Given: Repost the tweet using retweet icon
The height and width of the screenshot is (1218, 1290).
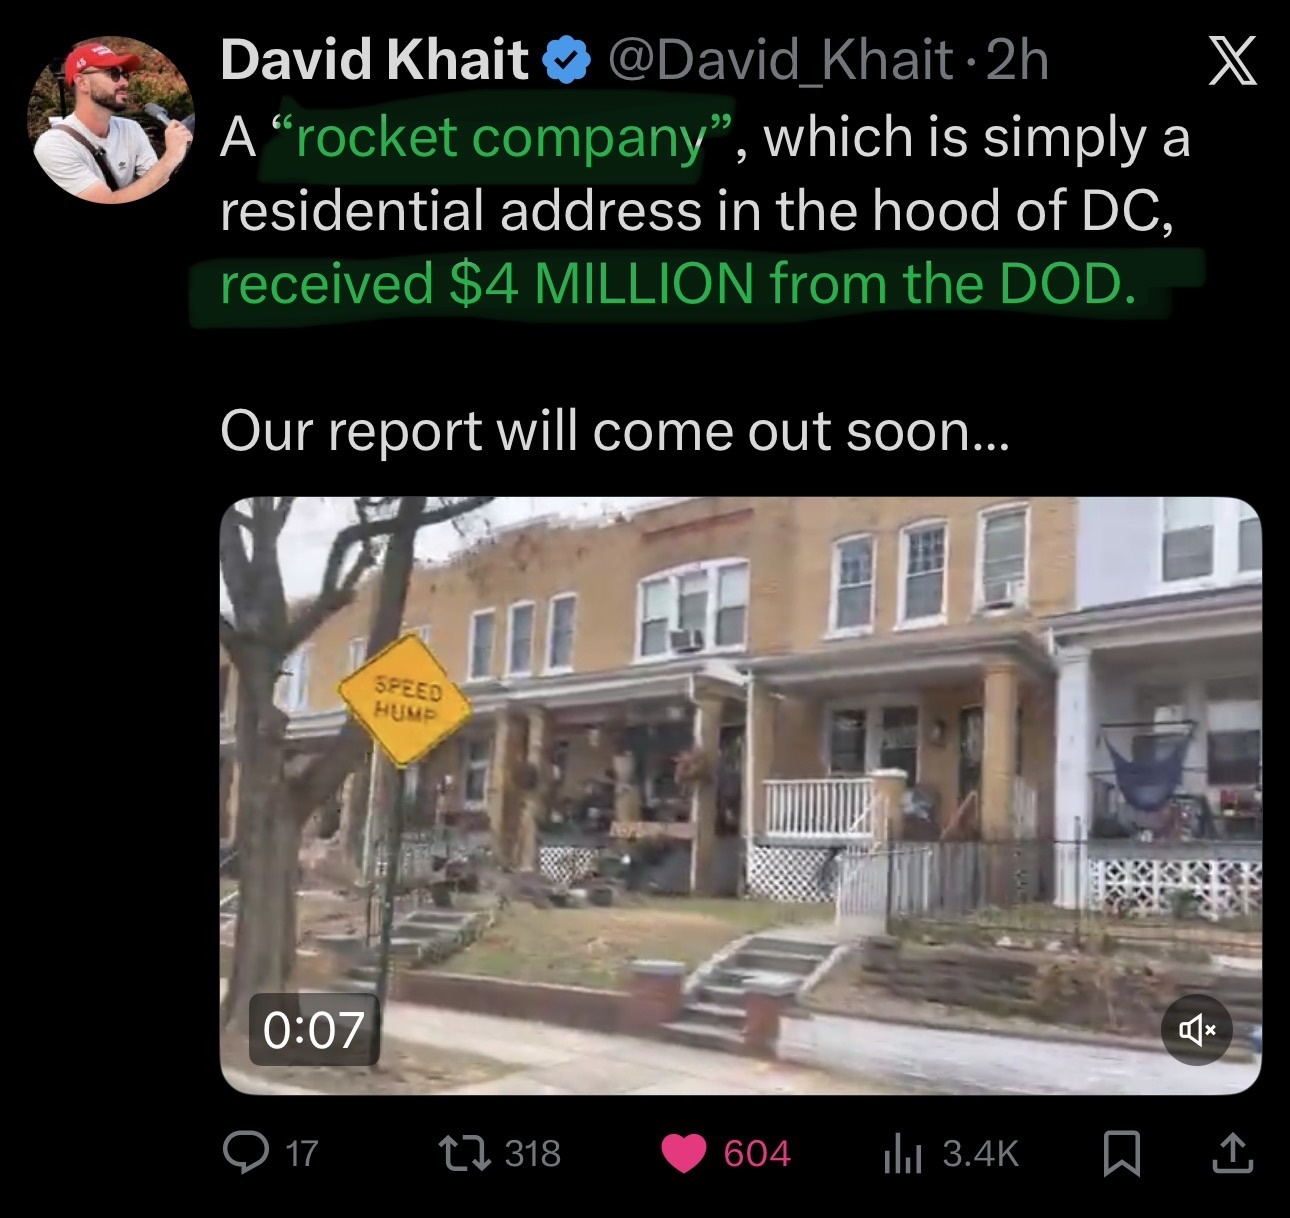Looking at the screenshot, I should click(x=466, y=1154).
